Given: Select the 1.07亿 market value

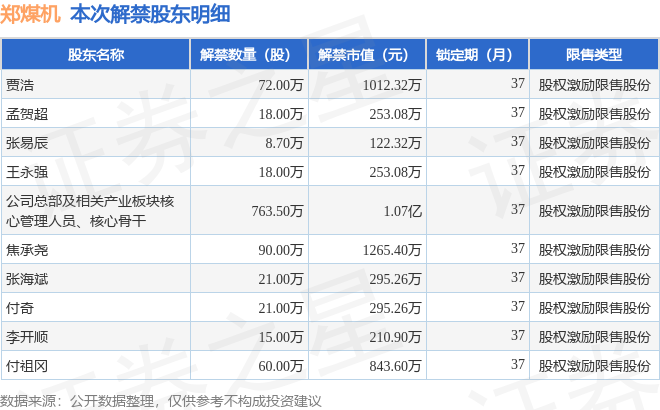Looking at the screenshot, I should click(x=402, y=211).
